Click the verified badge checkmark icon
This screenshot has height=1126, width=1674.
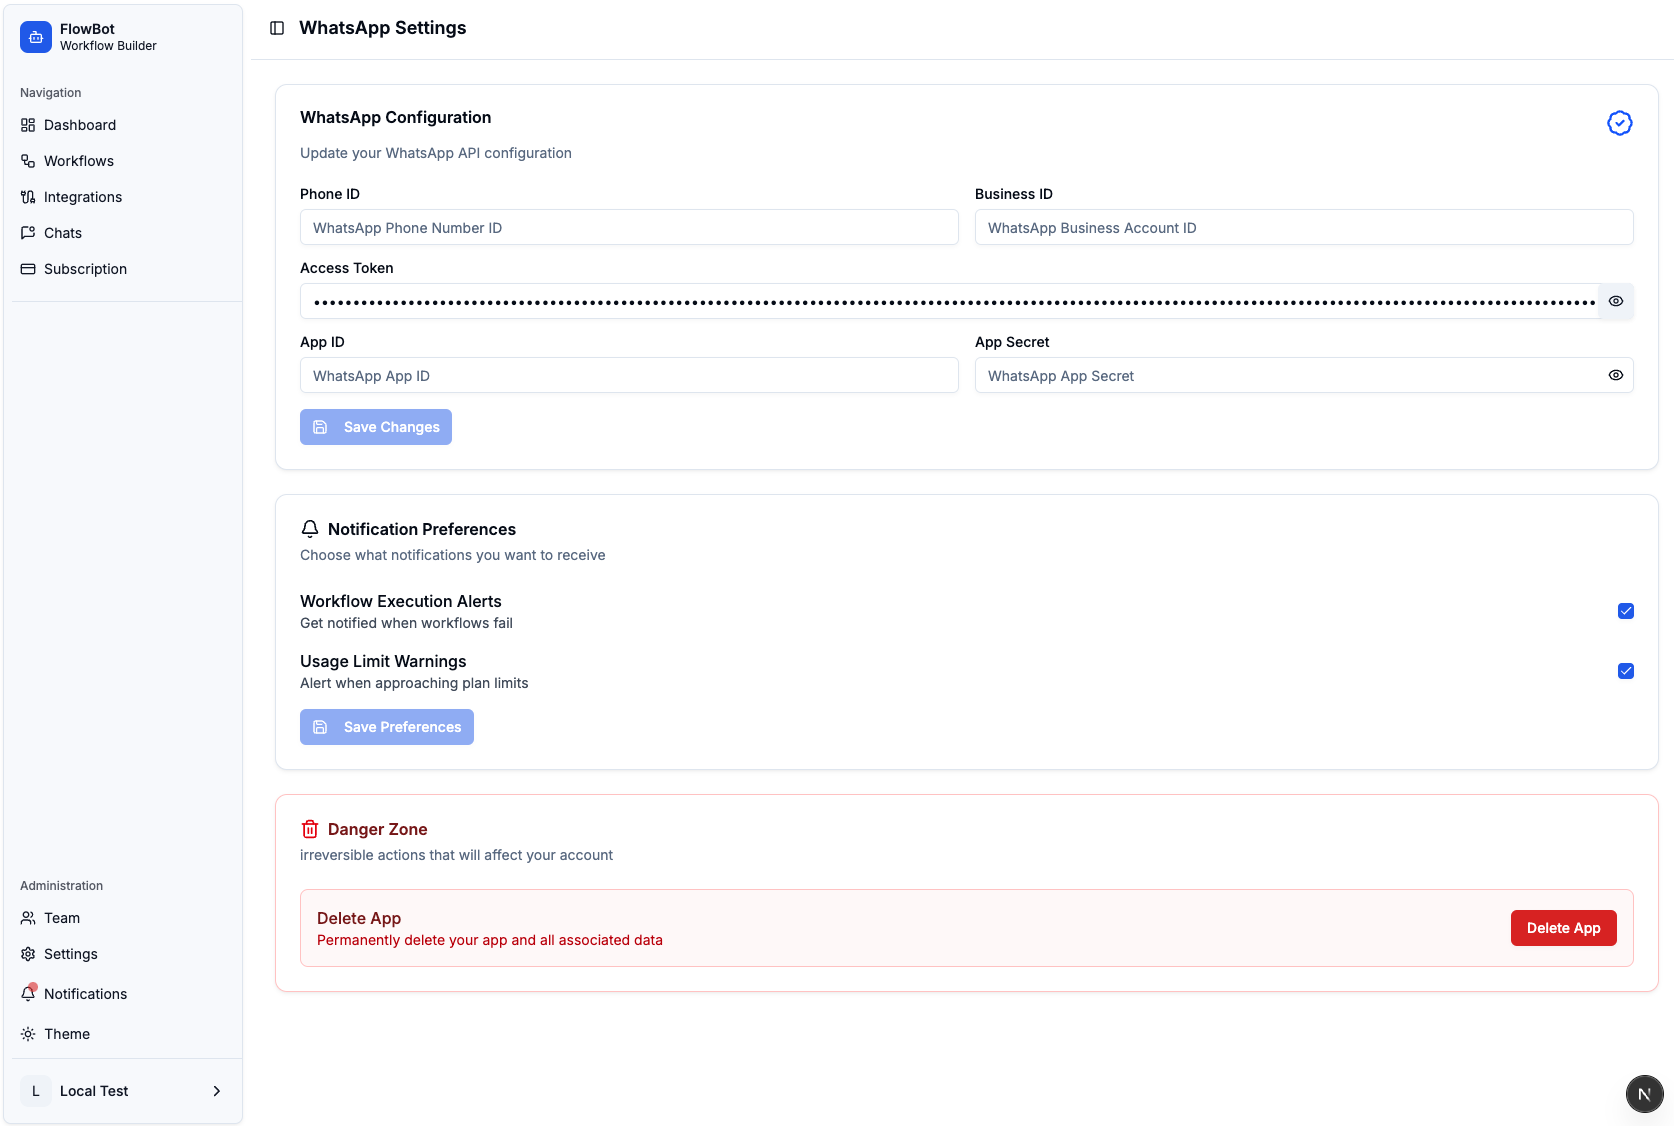point(1619,123)
